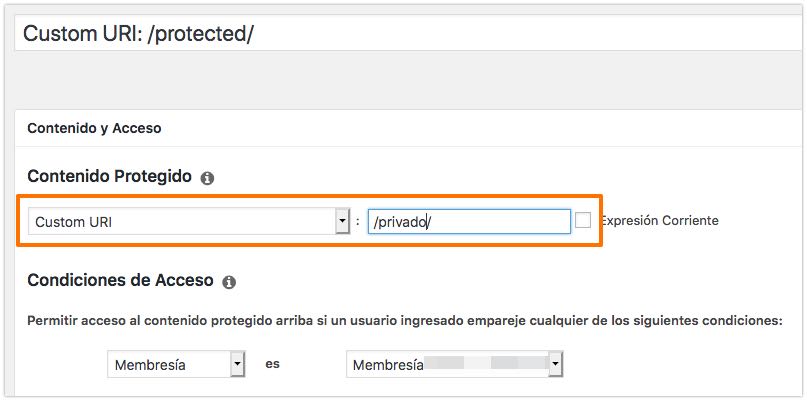Click the arrow of the first Membresía select
This screenshot has height=401, width=807.
coord(237,364)
